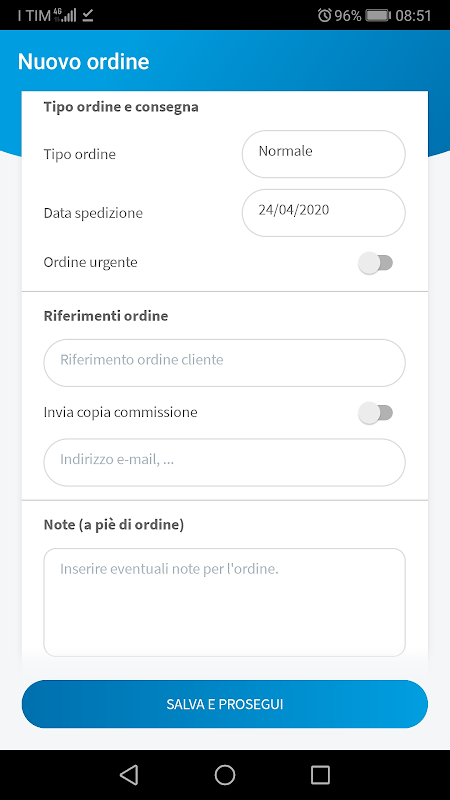Viewport: 450px width, 800px height.
Task: Tap the checkmark notification icon
Action: 88,16
